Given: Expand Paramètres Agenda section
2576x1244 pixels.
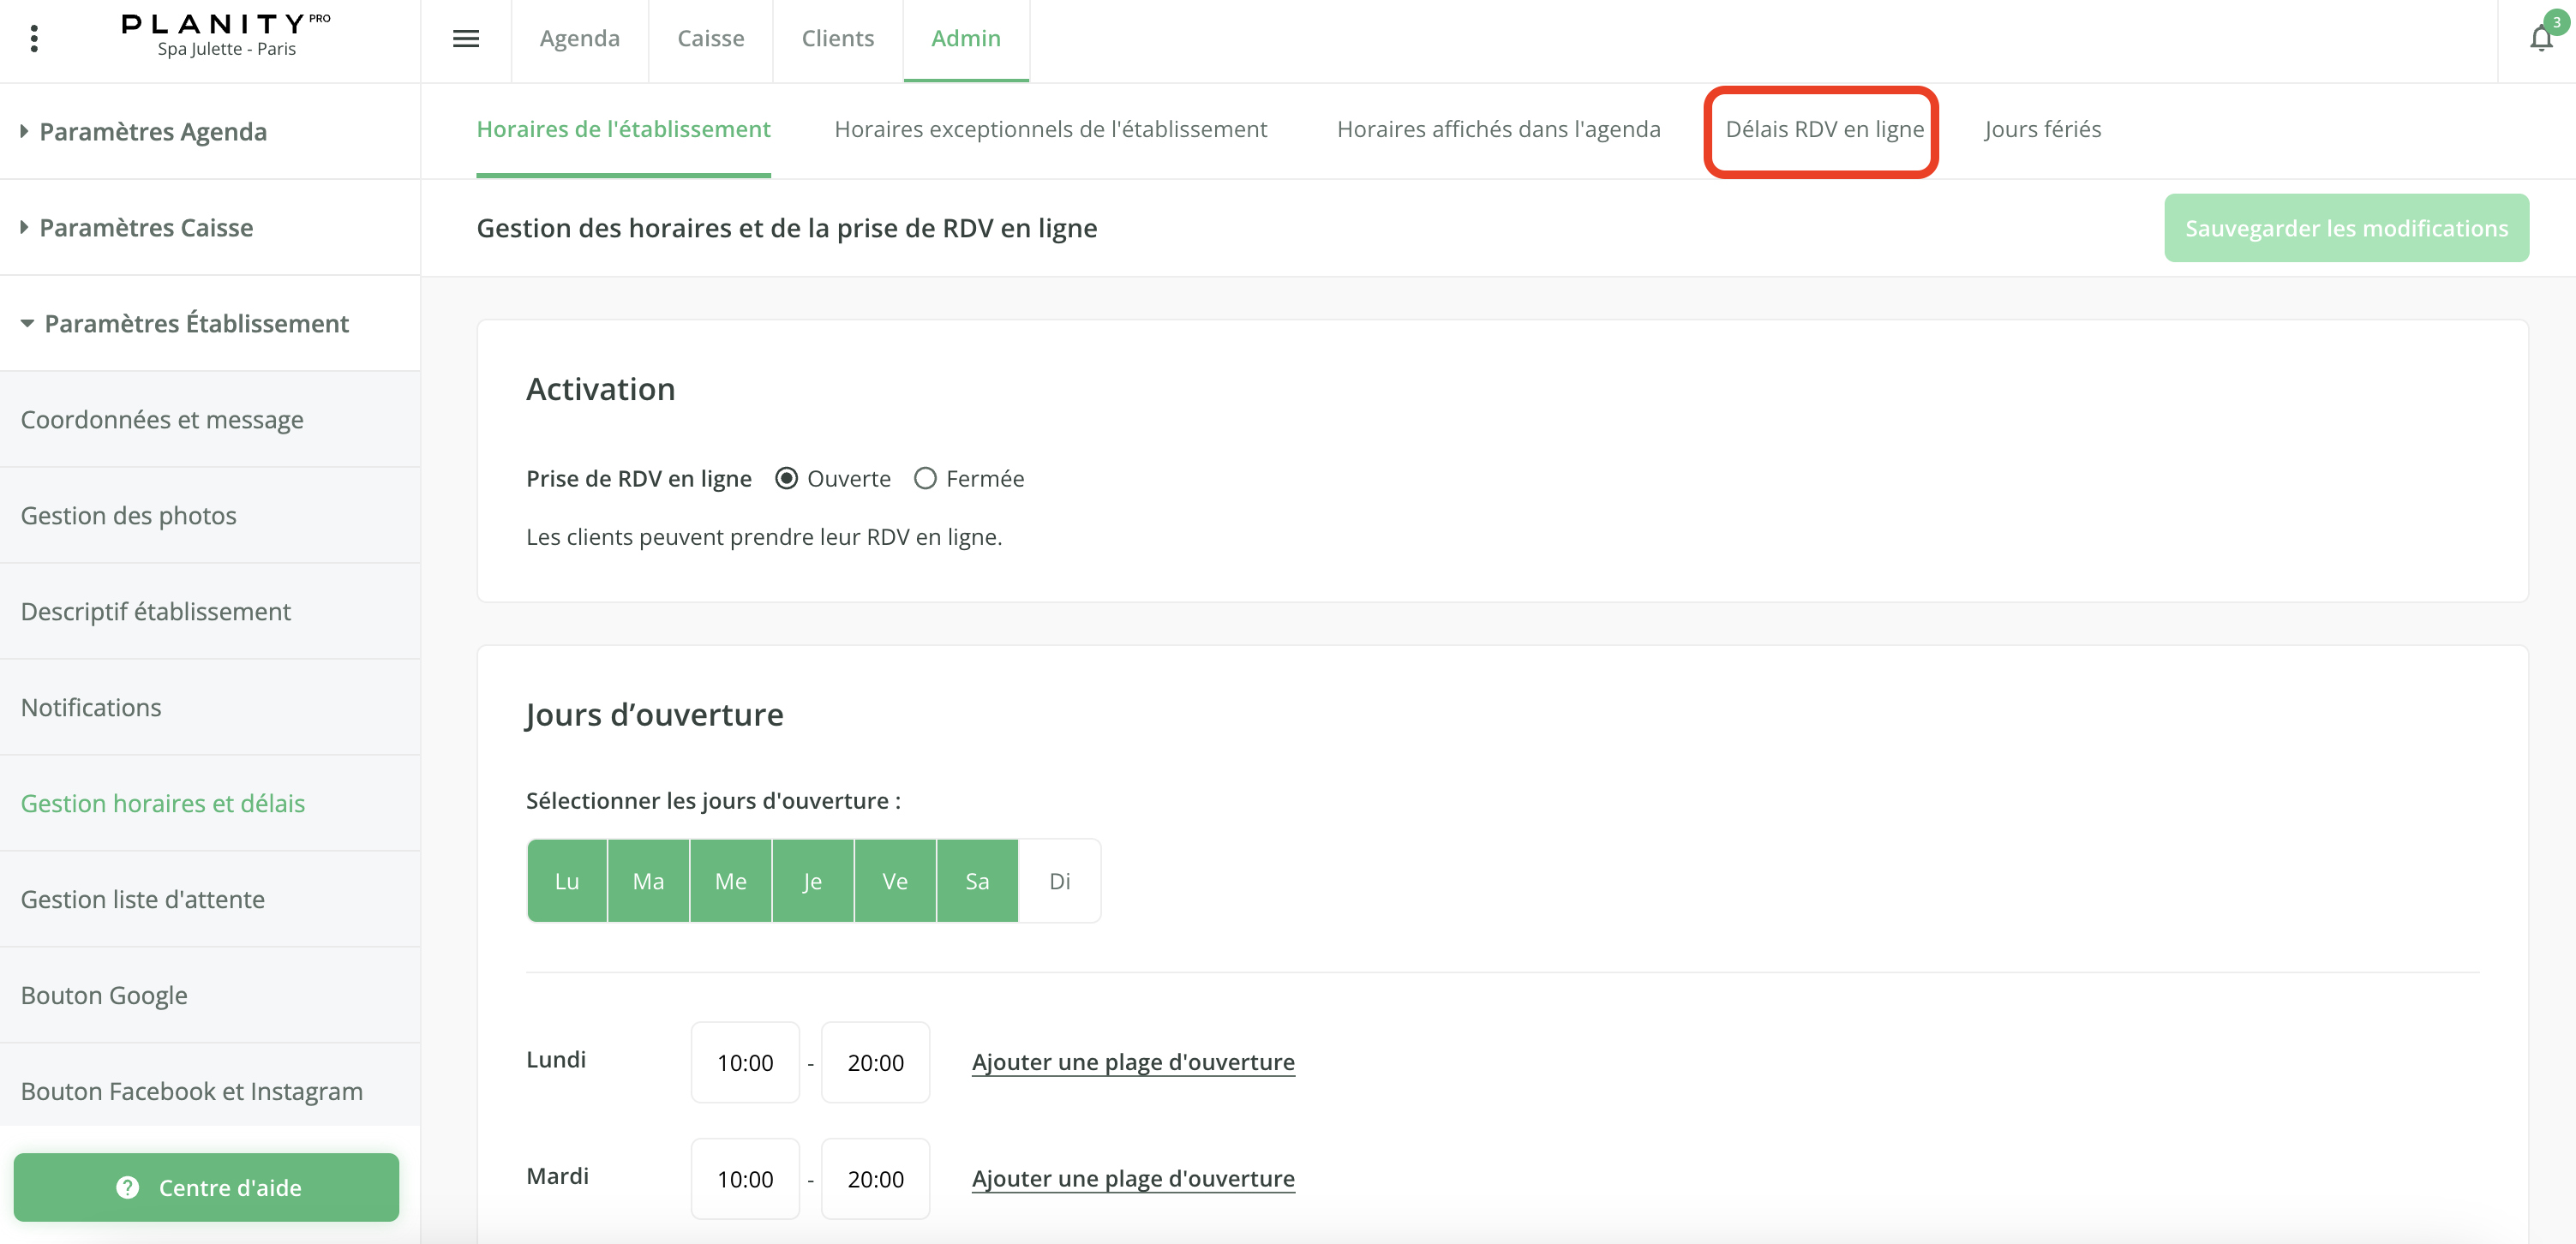Looking at the screenshot, I should 152,132.
